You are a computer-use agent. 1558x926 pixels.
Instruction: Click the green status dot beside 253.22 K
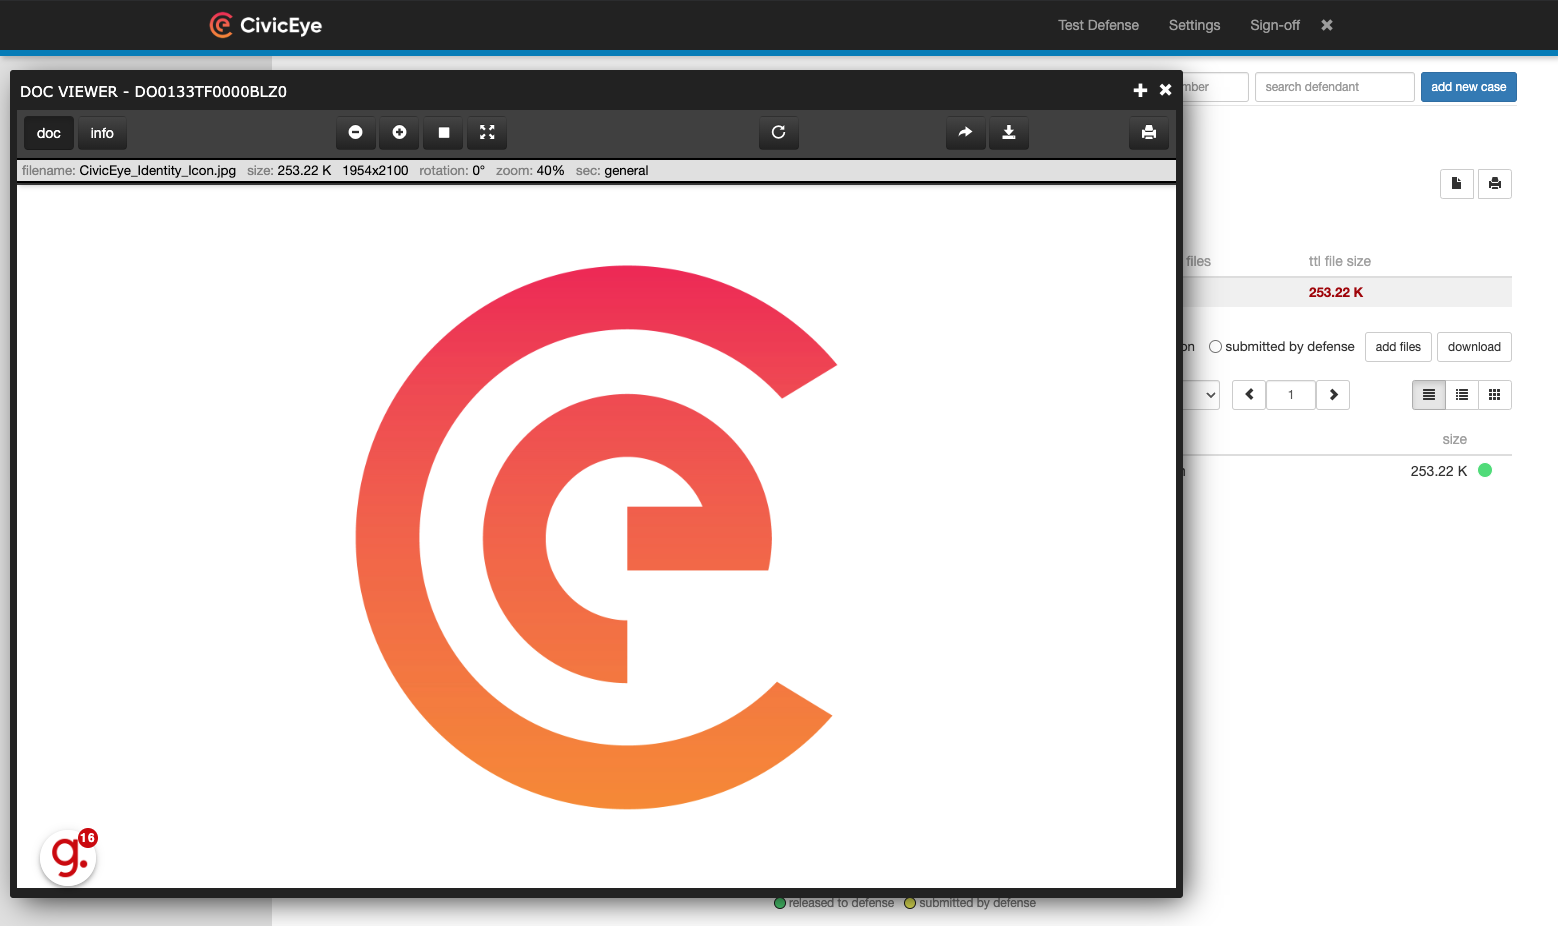[1485, 470]
